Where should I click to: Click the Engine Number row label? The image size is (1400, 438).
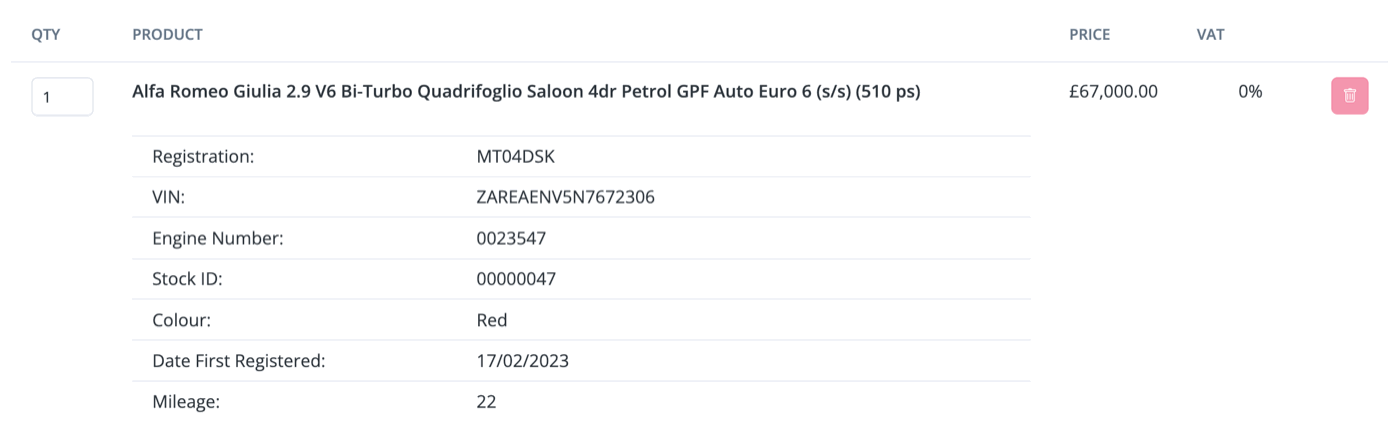tap(218, 238)
